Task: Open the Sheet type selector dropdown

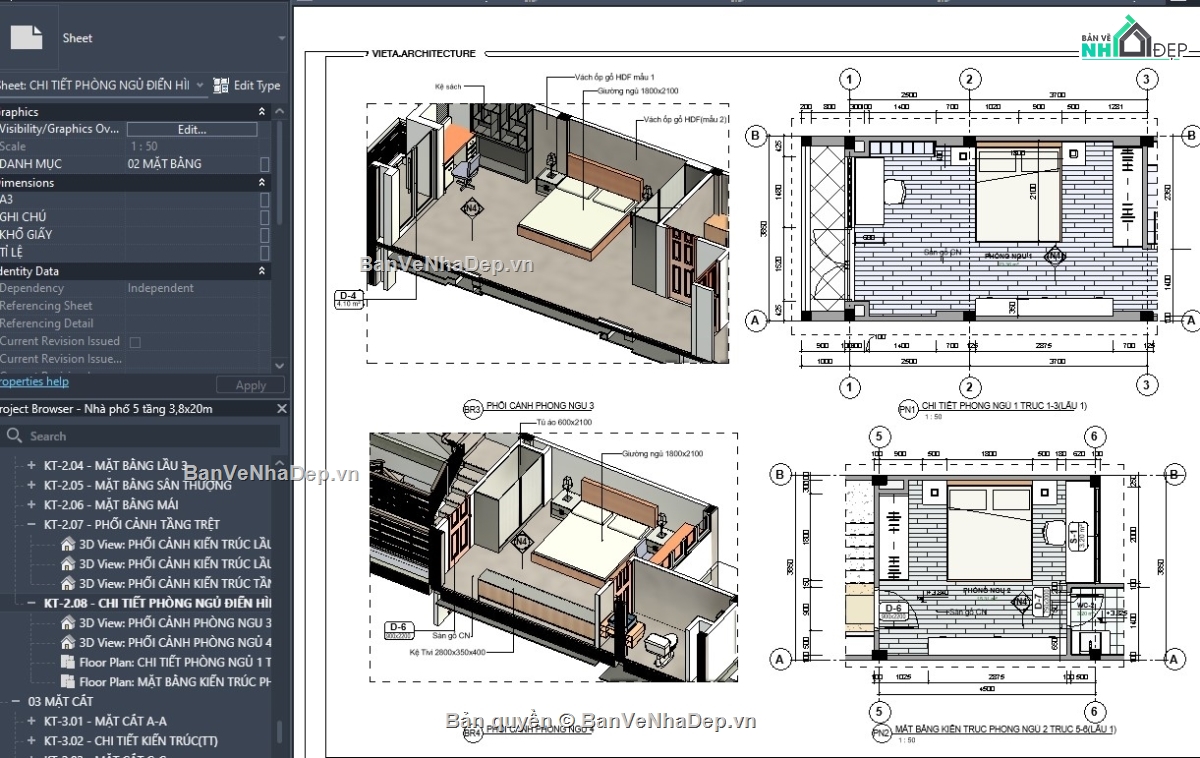Action: [281, 38]
